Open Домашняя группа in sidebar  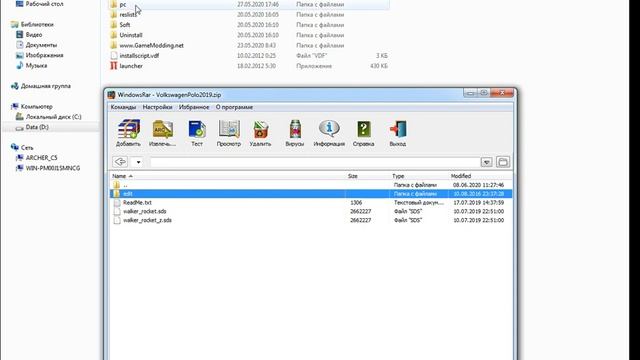click(45, 86)
